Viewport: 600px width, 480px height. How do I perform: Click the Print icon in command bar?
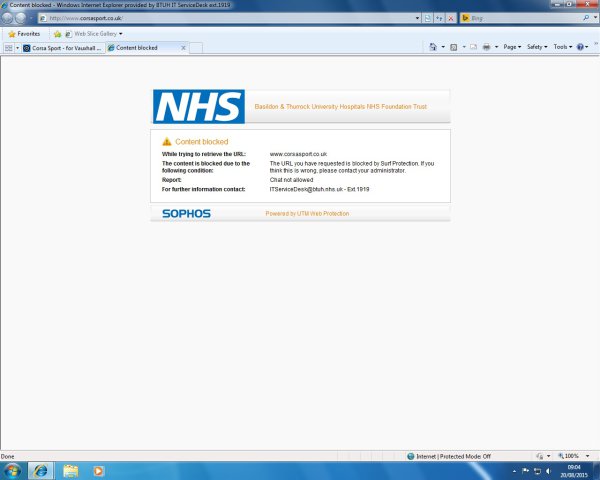pos(486,47)
